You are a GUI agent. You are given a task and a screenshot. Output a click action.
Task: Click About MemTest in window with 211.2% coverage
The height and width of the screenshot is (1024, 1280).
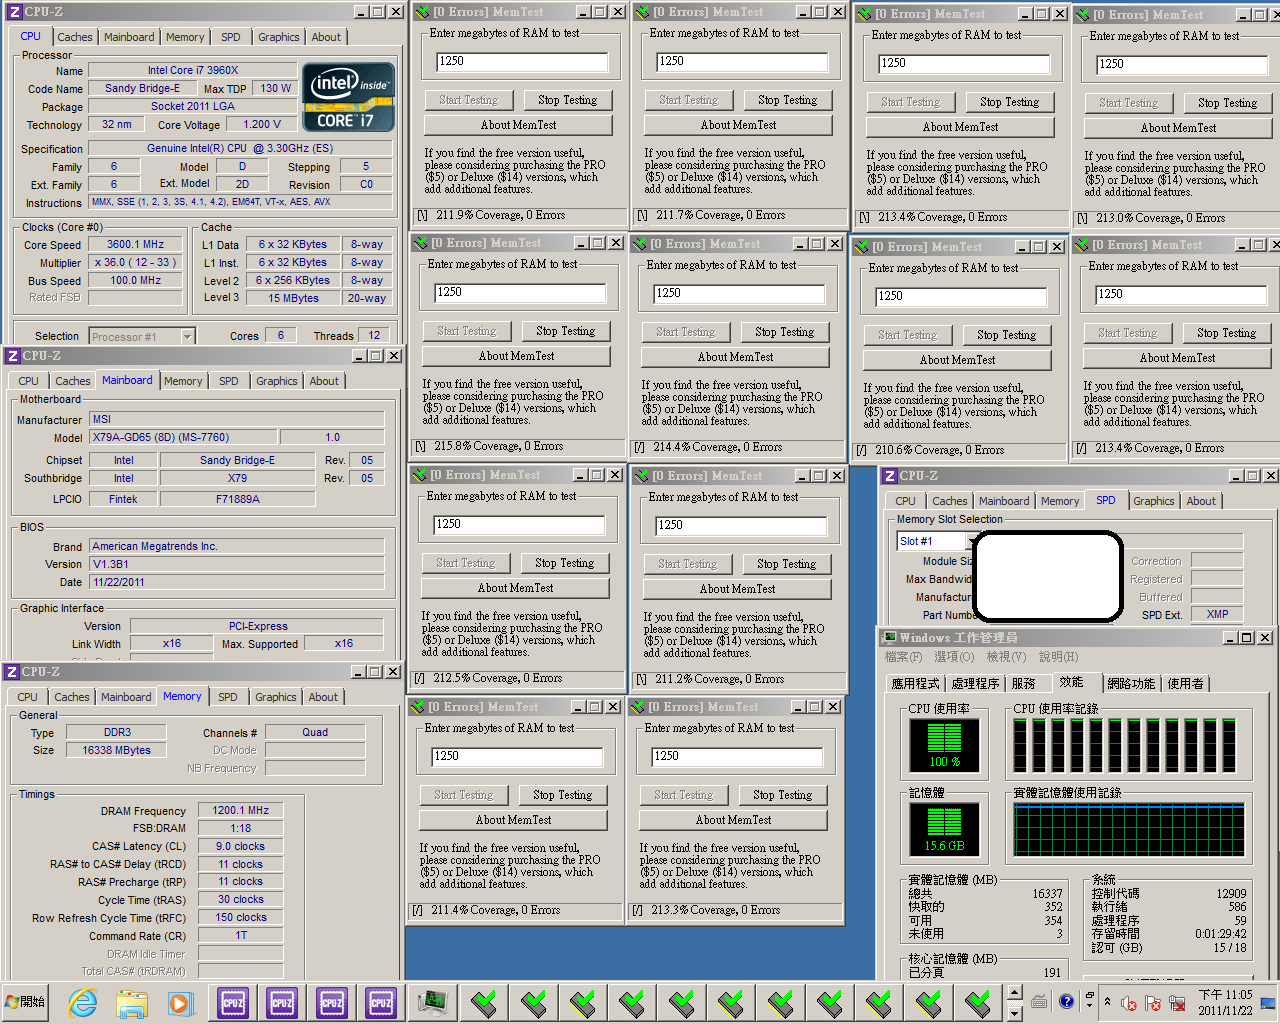point(737,589)
